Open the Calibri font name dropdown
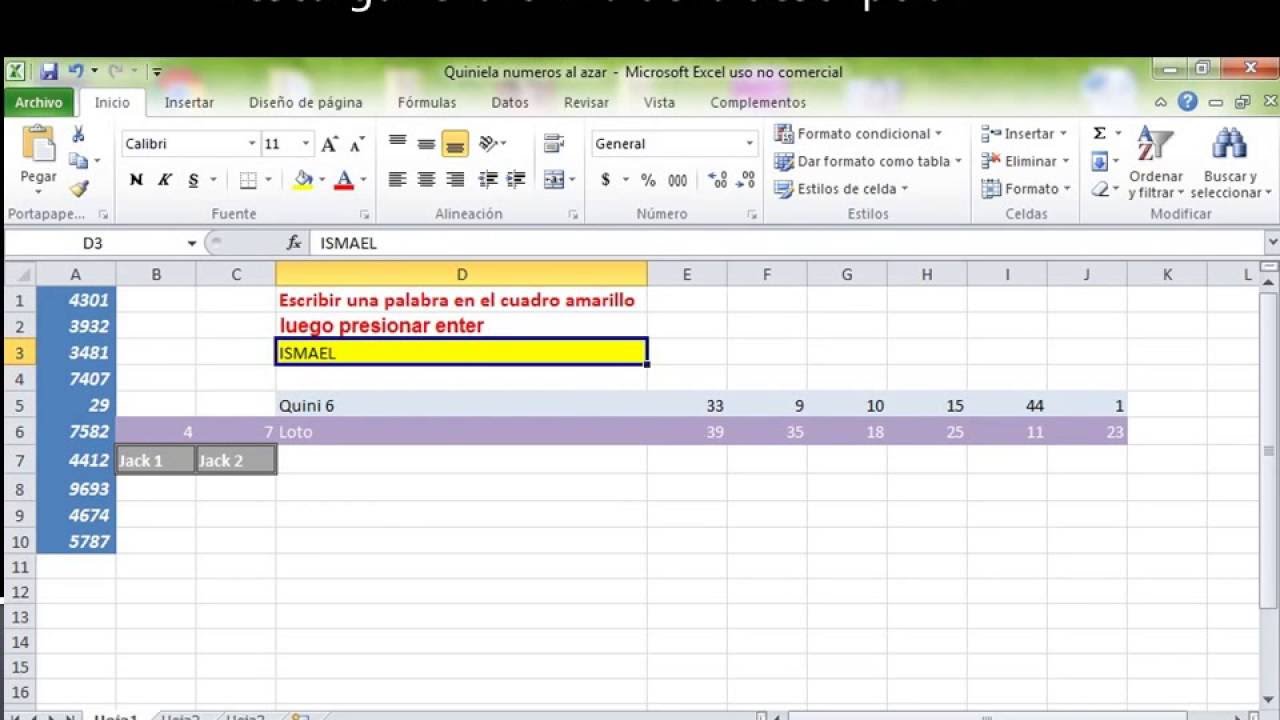Image resolution: width=1280 pixels, height=720 pixels. [252, 144]
